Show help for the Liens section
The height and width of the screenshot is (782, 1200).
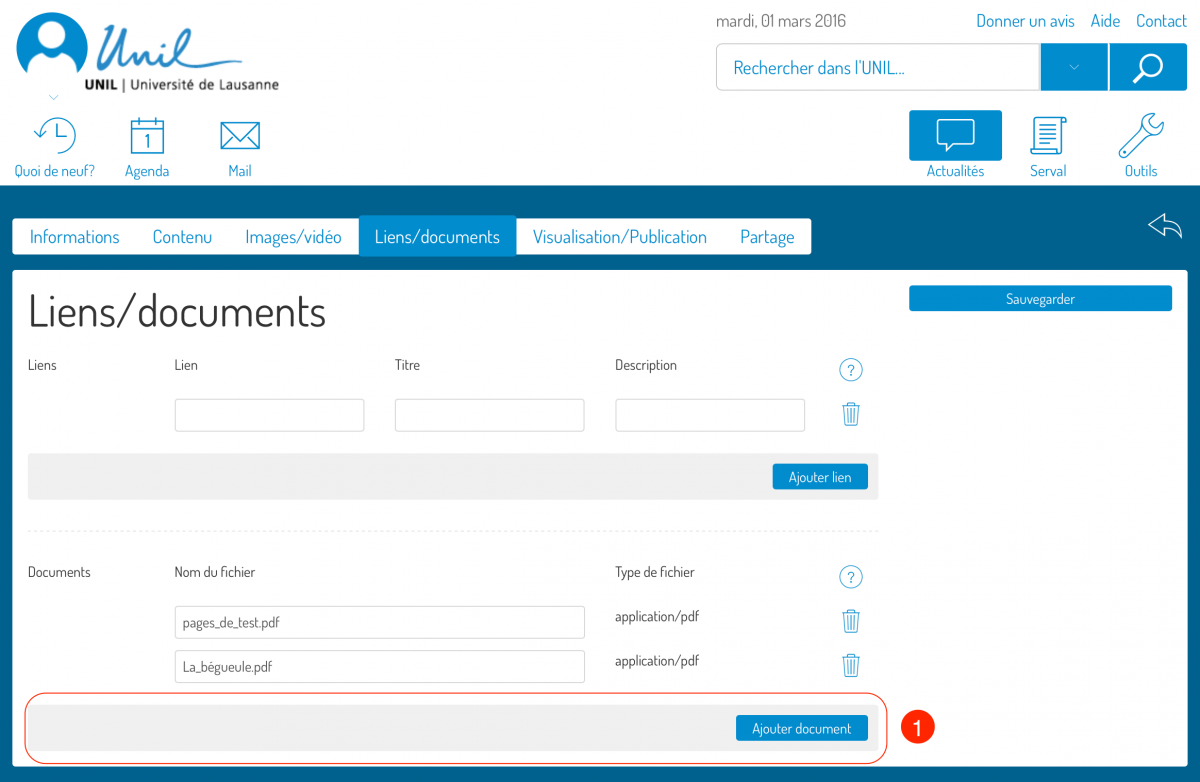pos(850,370)
